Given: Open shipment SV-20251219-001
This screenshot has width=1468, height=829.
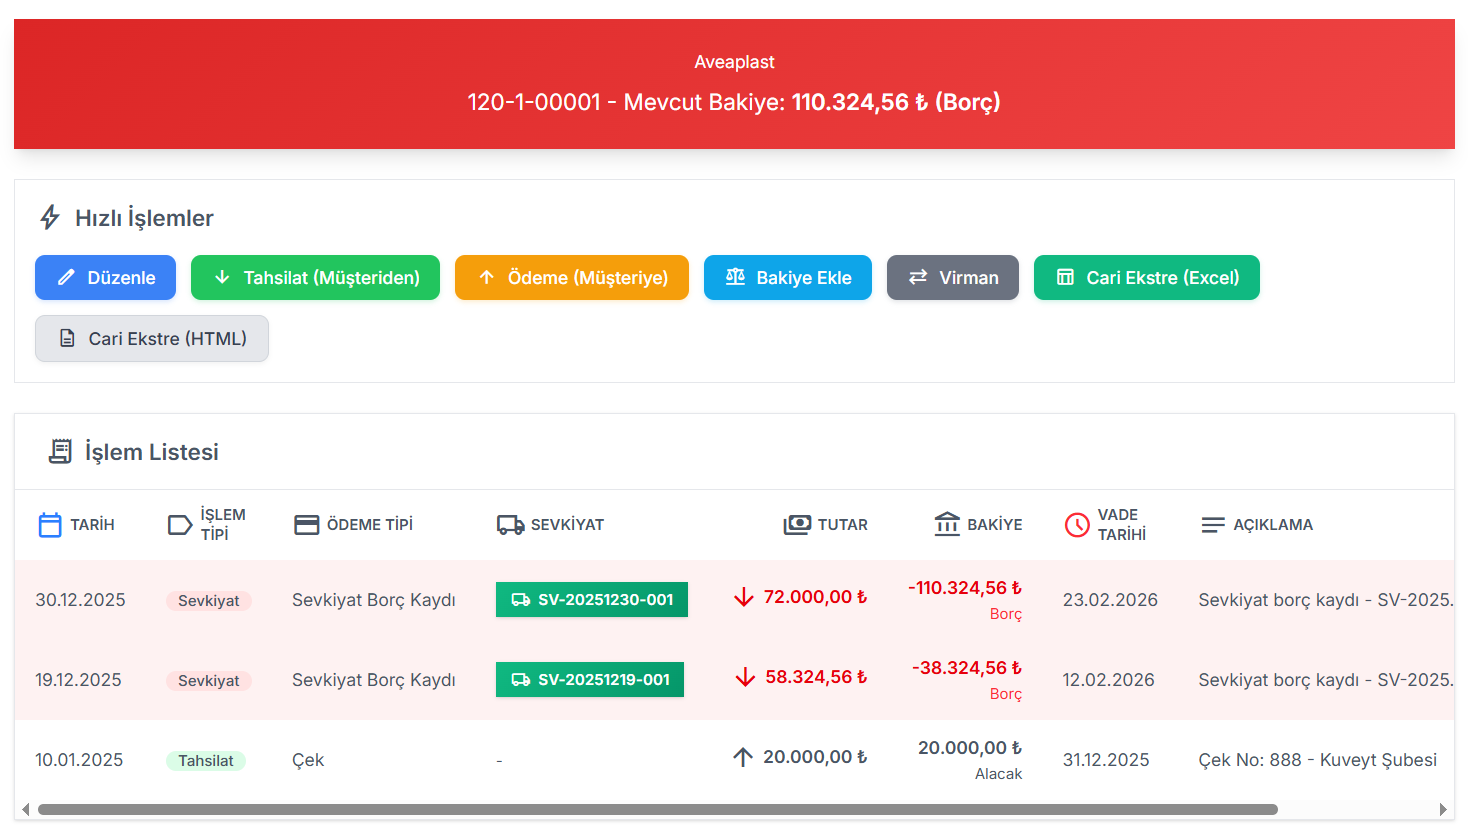Looking at the screenshot, I should (589, 679).
